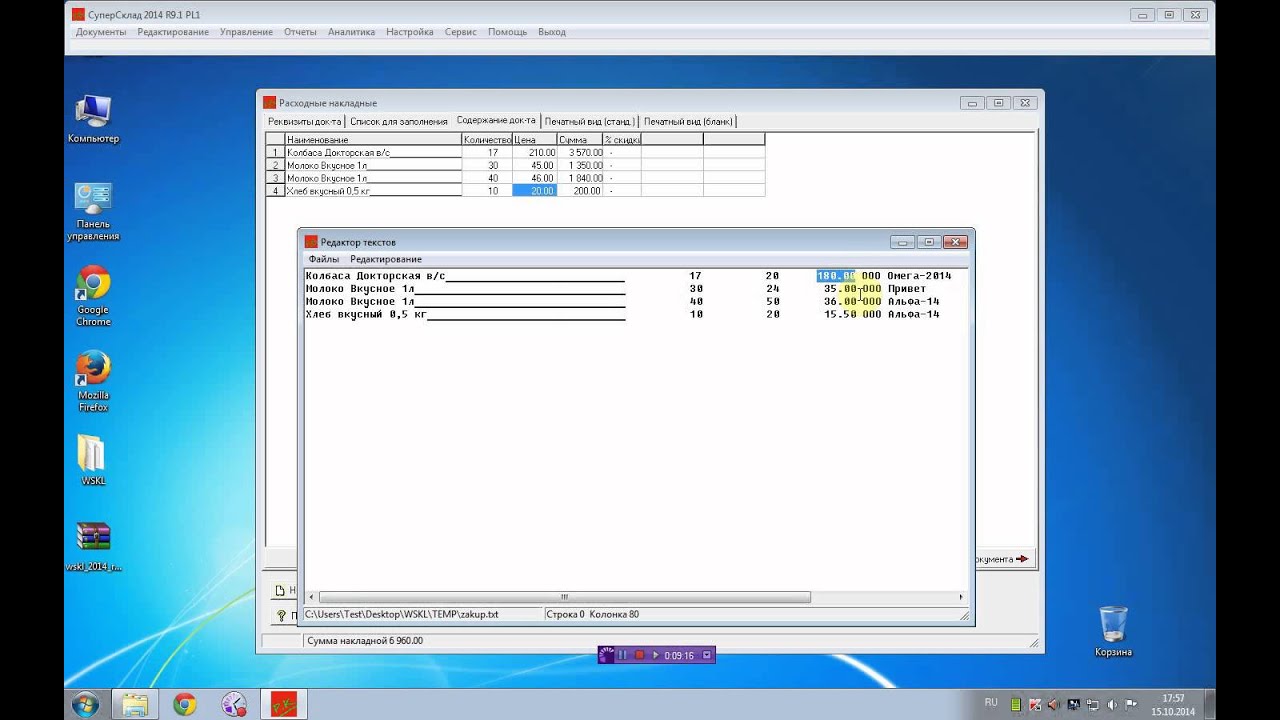Click the Хлеб вкусный 0,5 кг table cell
The height and width of the screenshot is (720, 1280).
[x=373, y=190]
